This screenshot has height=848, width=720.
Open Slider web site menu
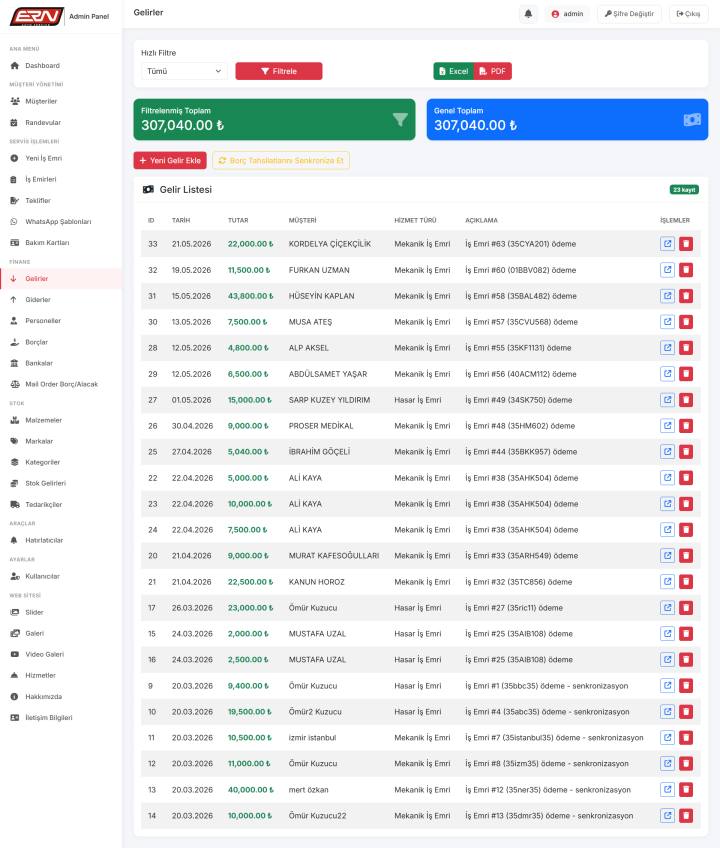[x=61, y=612]
